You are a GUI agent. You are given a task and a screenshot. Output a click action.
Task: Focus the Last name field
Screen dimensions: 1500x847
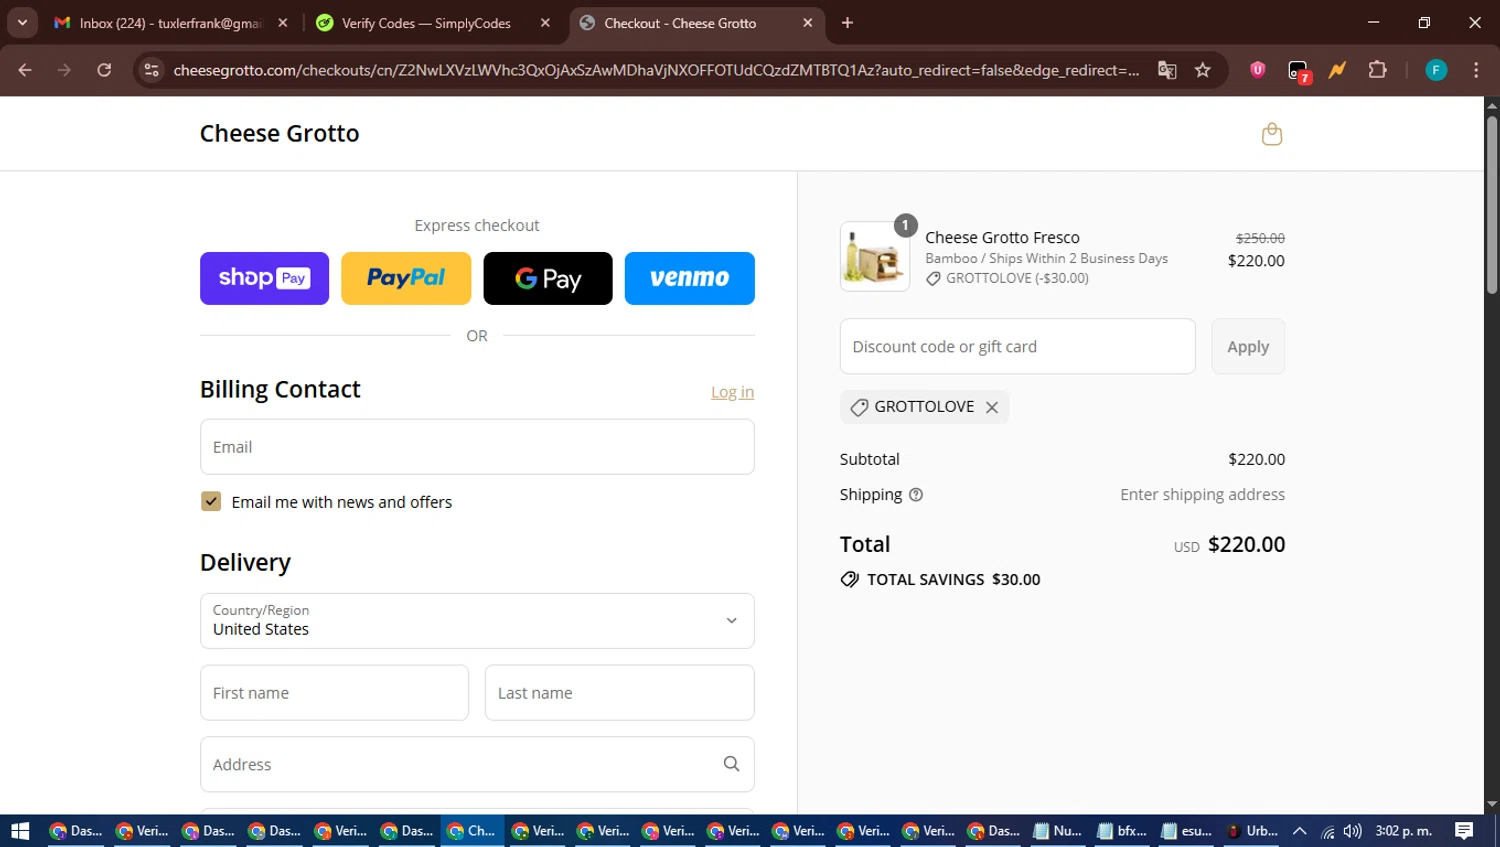620,693
